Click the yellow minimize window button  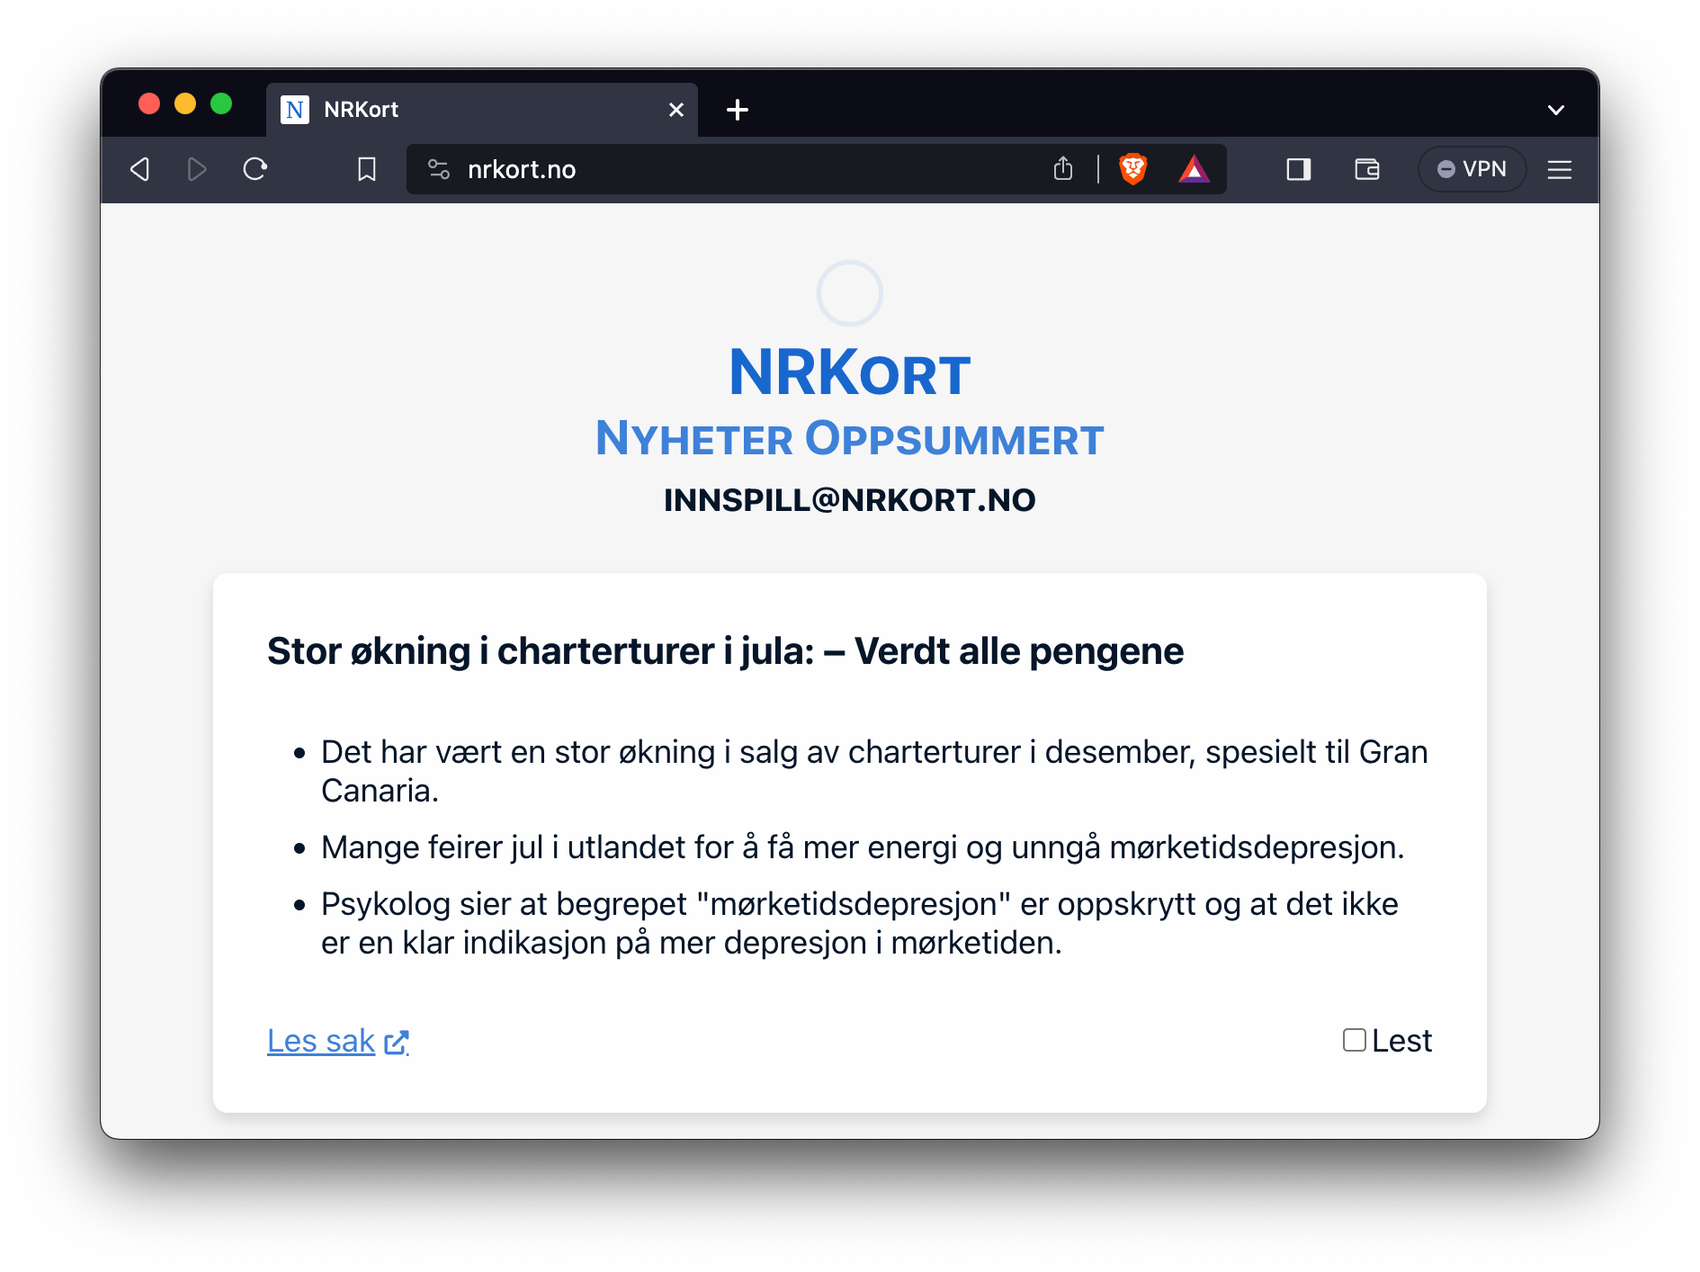[x=185, y=104]
